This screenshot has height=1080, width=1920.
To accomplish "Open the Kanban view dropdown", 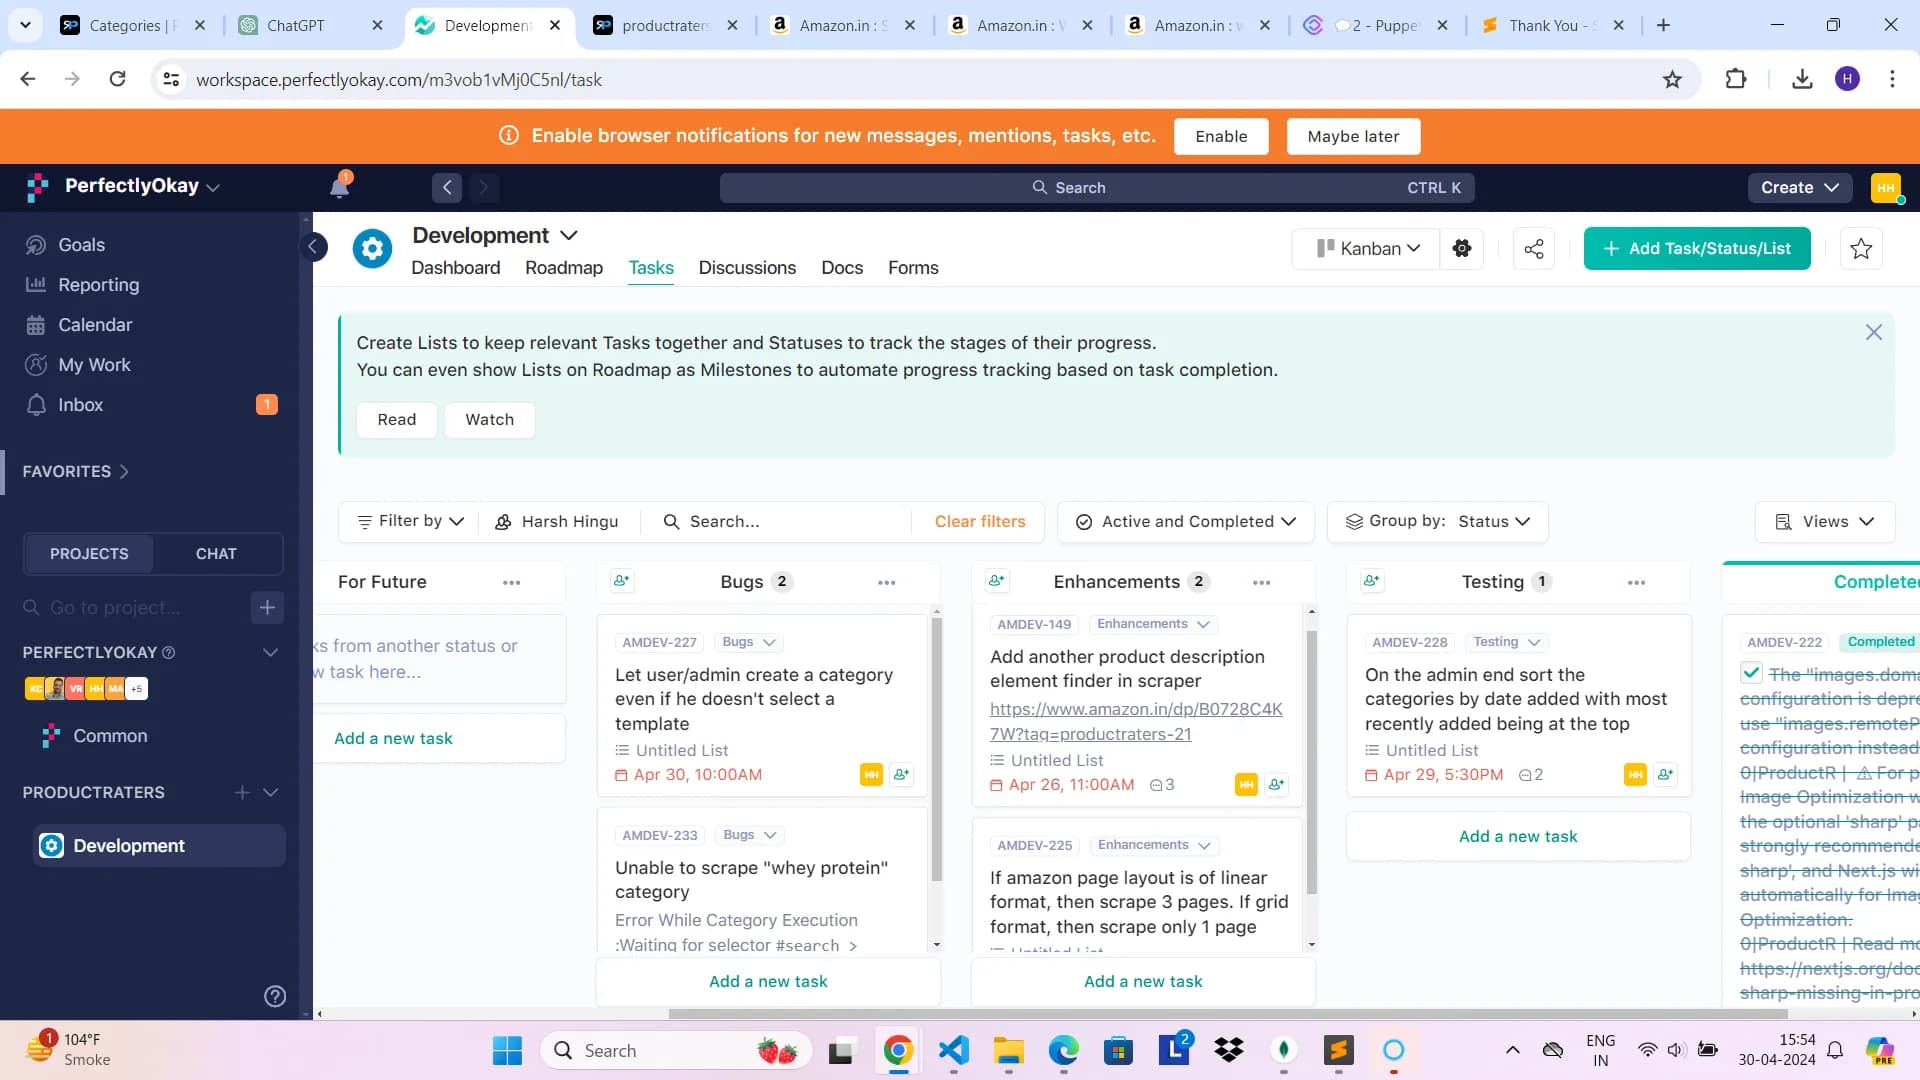I will 1368,249.
